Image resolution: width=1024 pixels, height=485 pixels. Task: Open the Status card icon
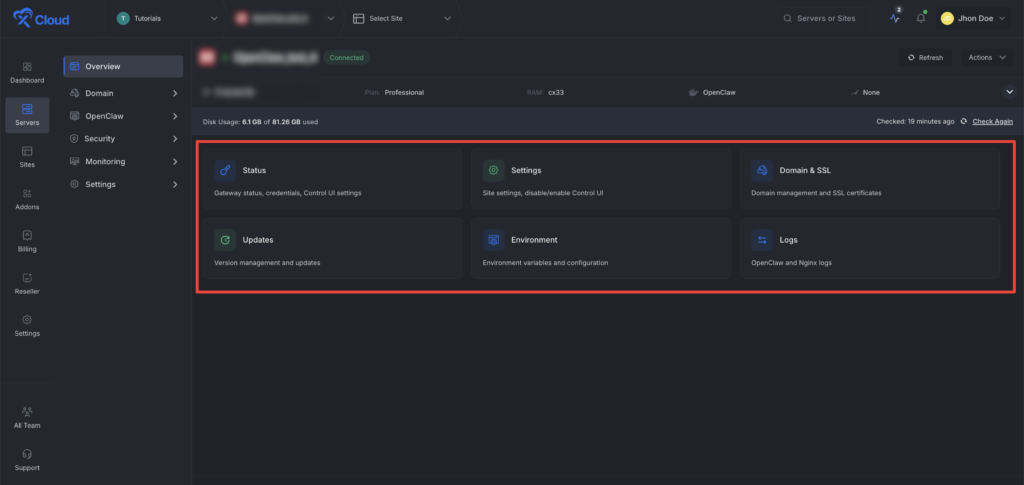[x=225, y=170]
